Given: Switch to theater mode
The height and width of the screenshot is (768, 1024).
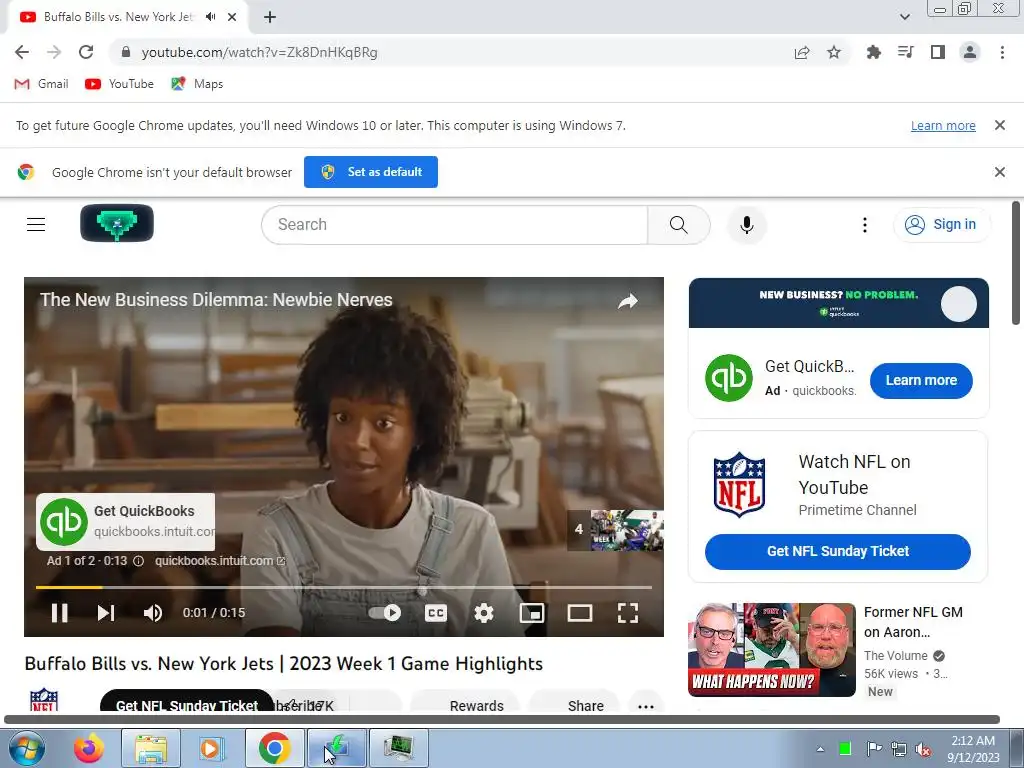Looking at the screenshot, I should coord(580,613).
